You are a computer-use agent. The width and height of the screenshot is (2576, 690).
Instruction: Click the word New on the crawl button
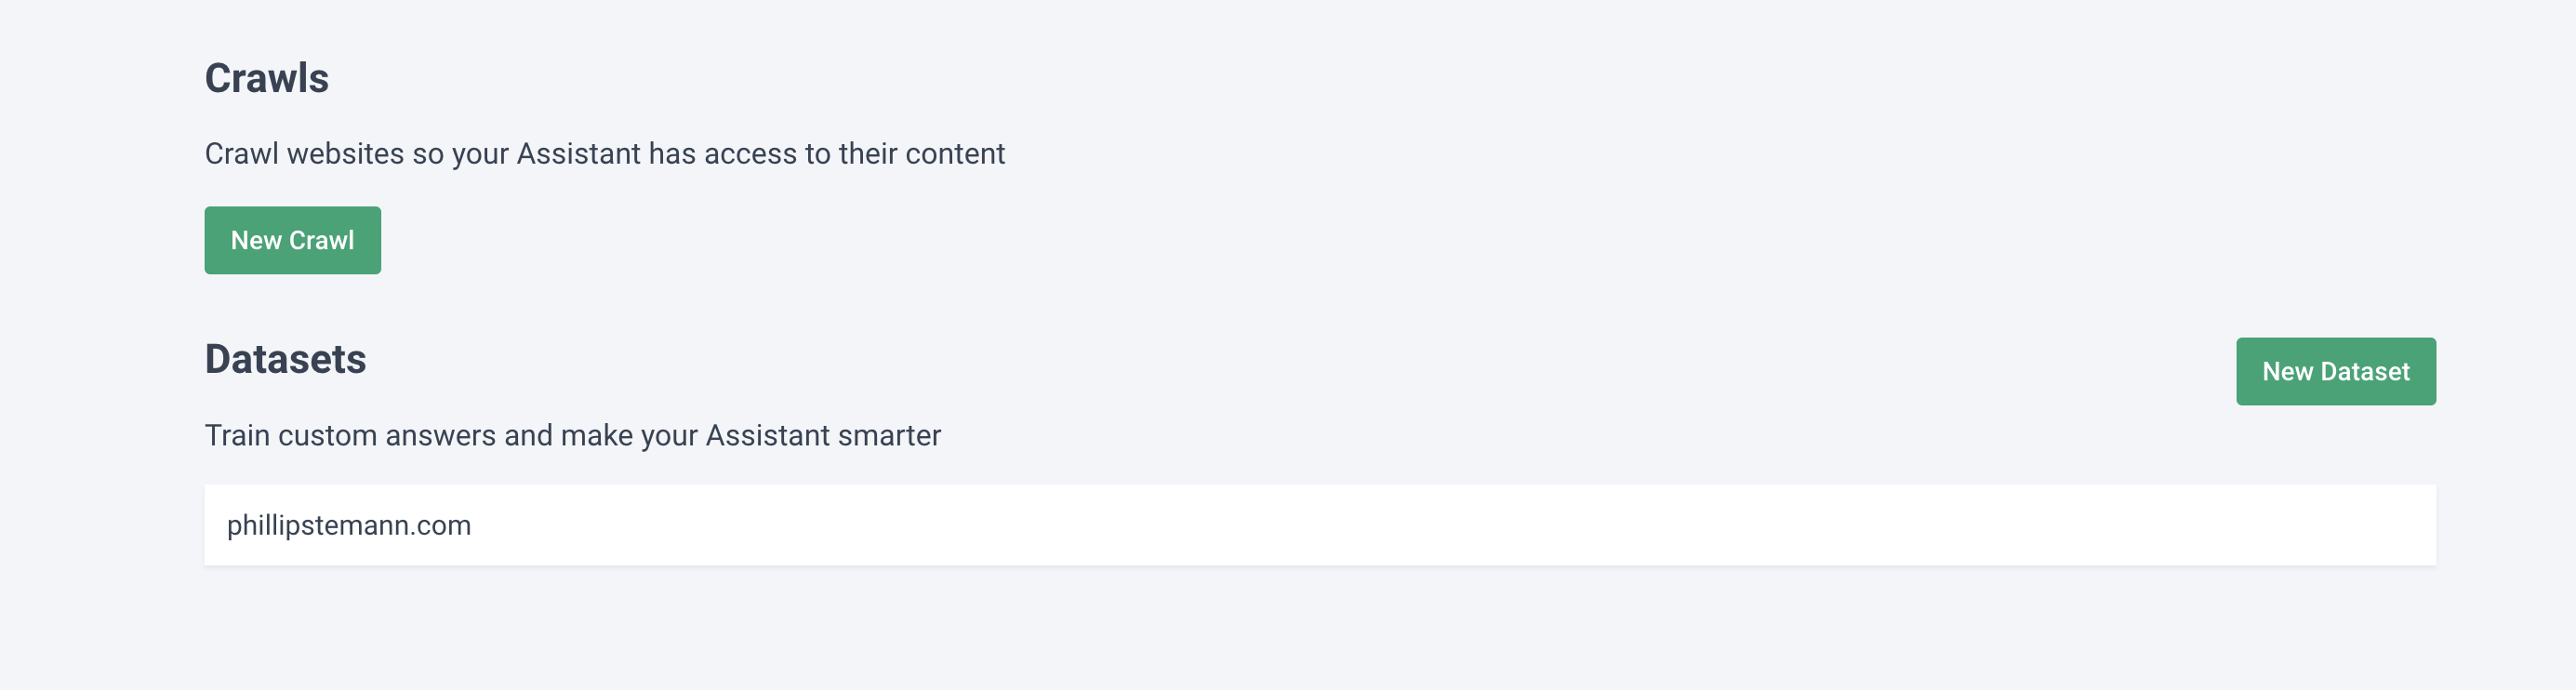pyautogui.click(x=256, y=240)
